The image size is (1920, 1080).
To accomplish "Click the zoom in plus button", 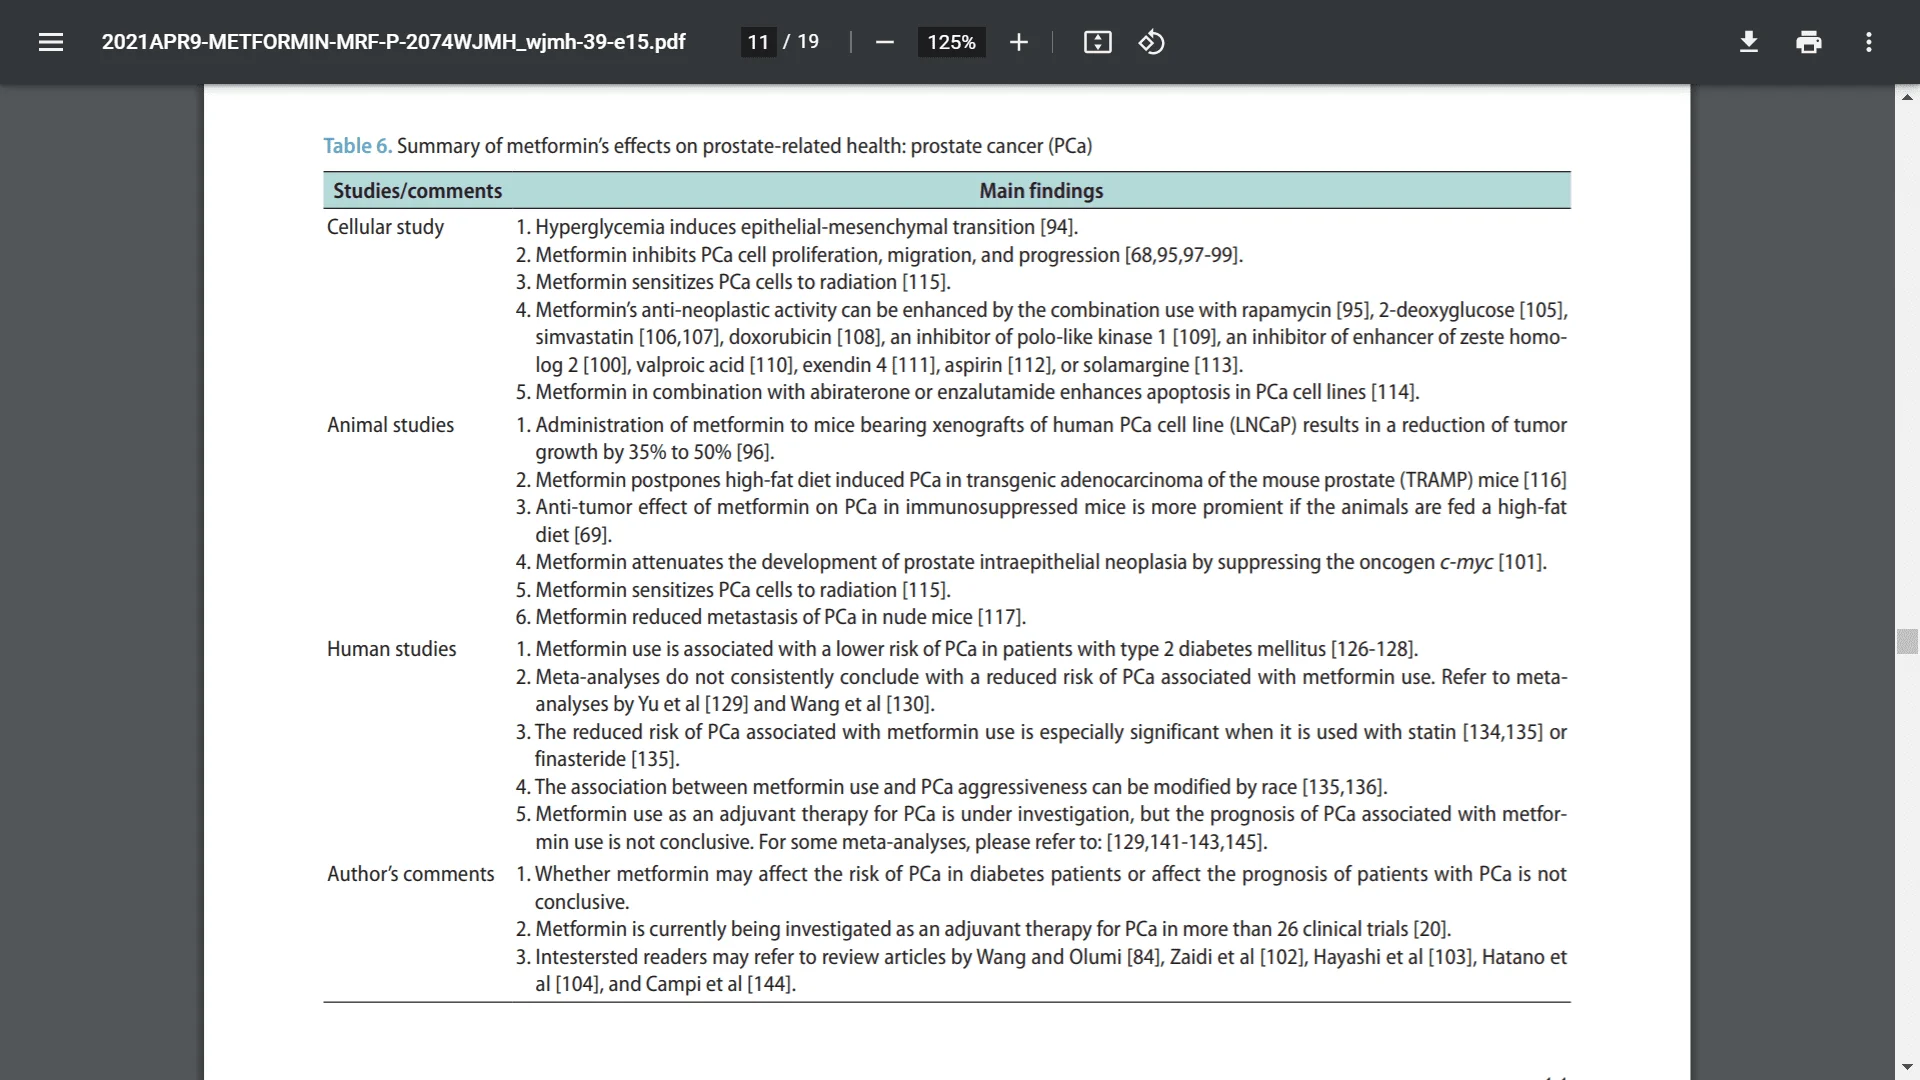I will pos(1018,42).
